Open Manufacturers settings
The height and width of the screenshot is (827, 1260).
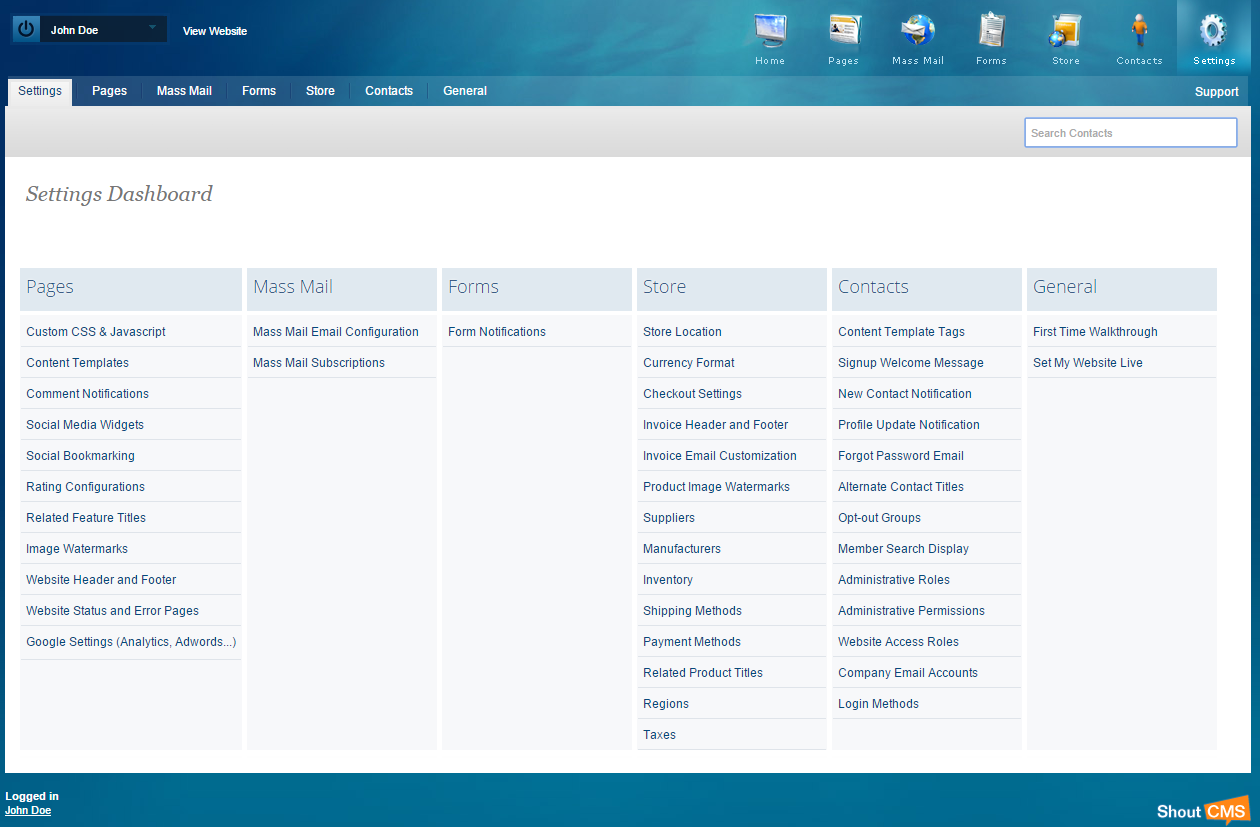tap(682, 549)
